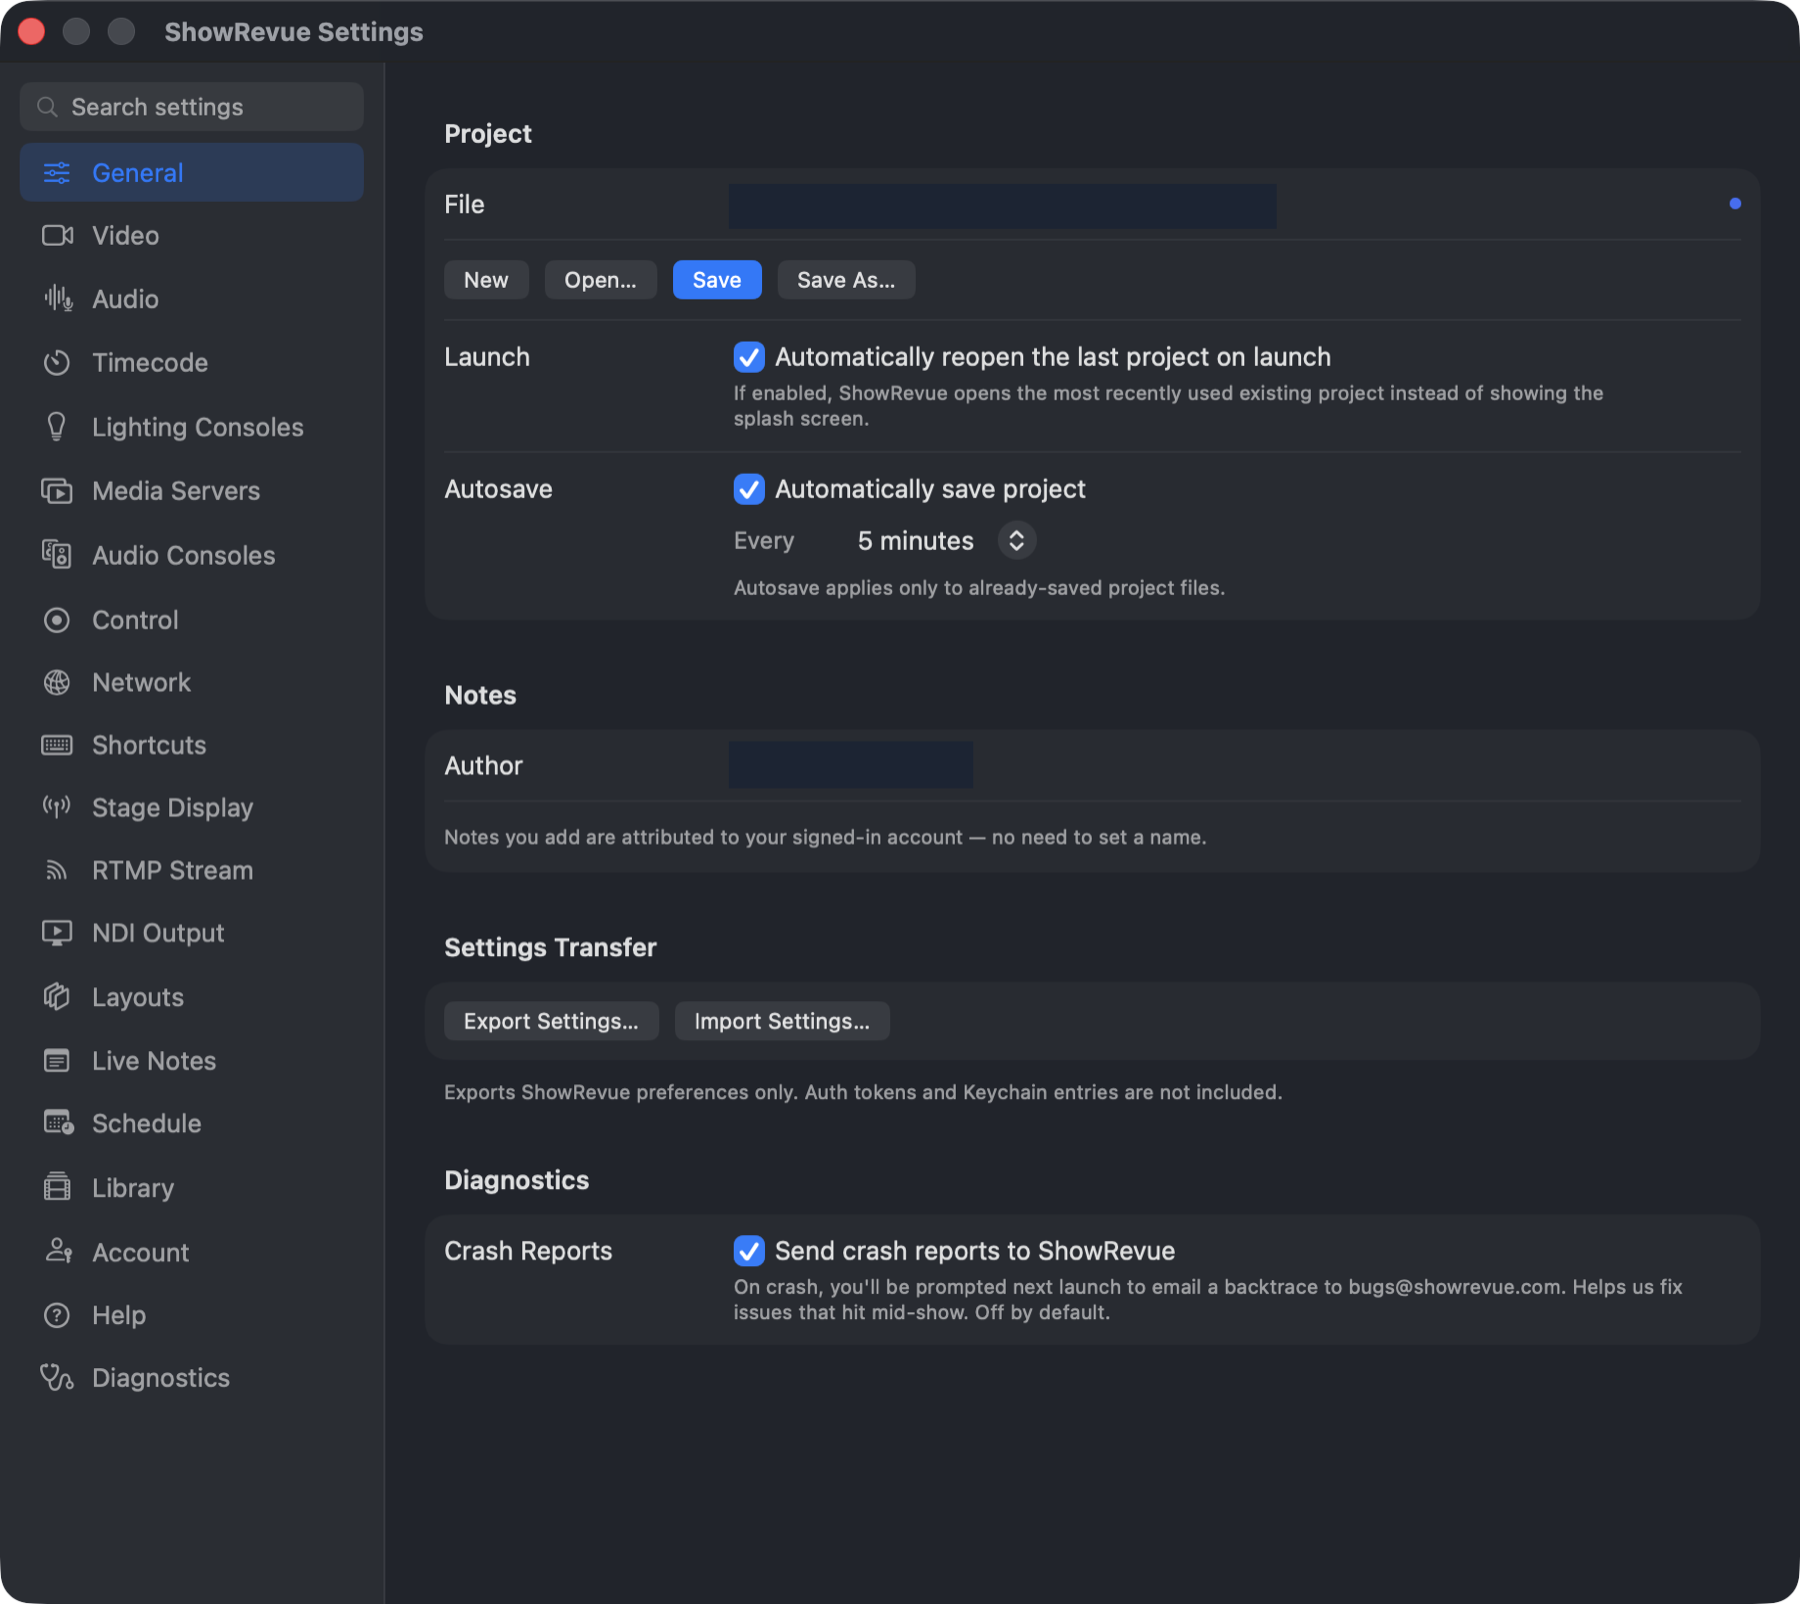1800x1604 pixels.
Task: Select Diagnostics in the sidebar list
Action: pyautogui.click(x=191, y=1378)
